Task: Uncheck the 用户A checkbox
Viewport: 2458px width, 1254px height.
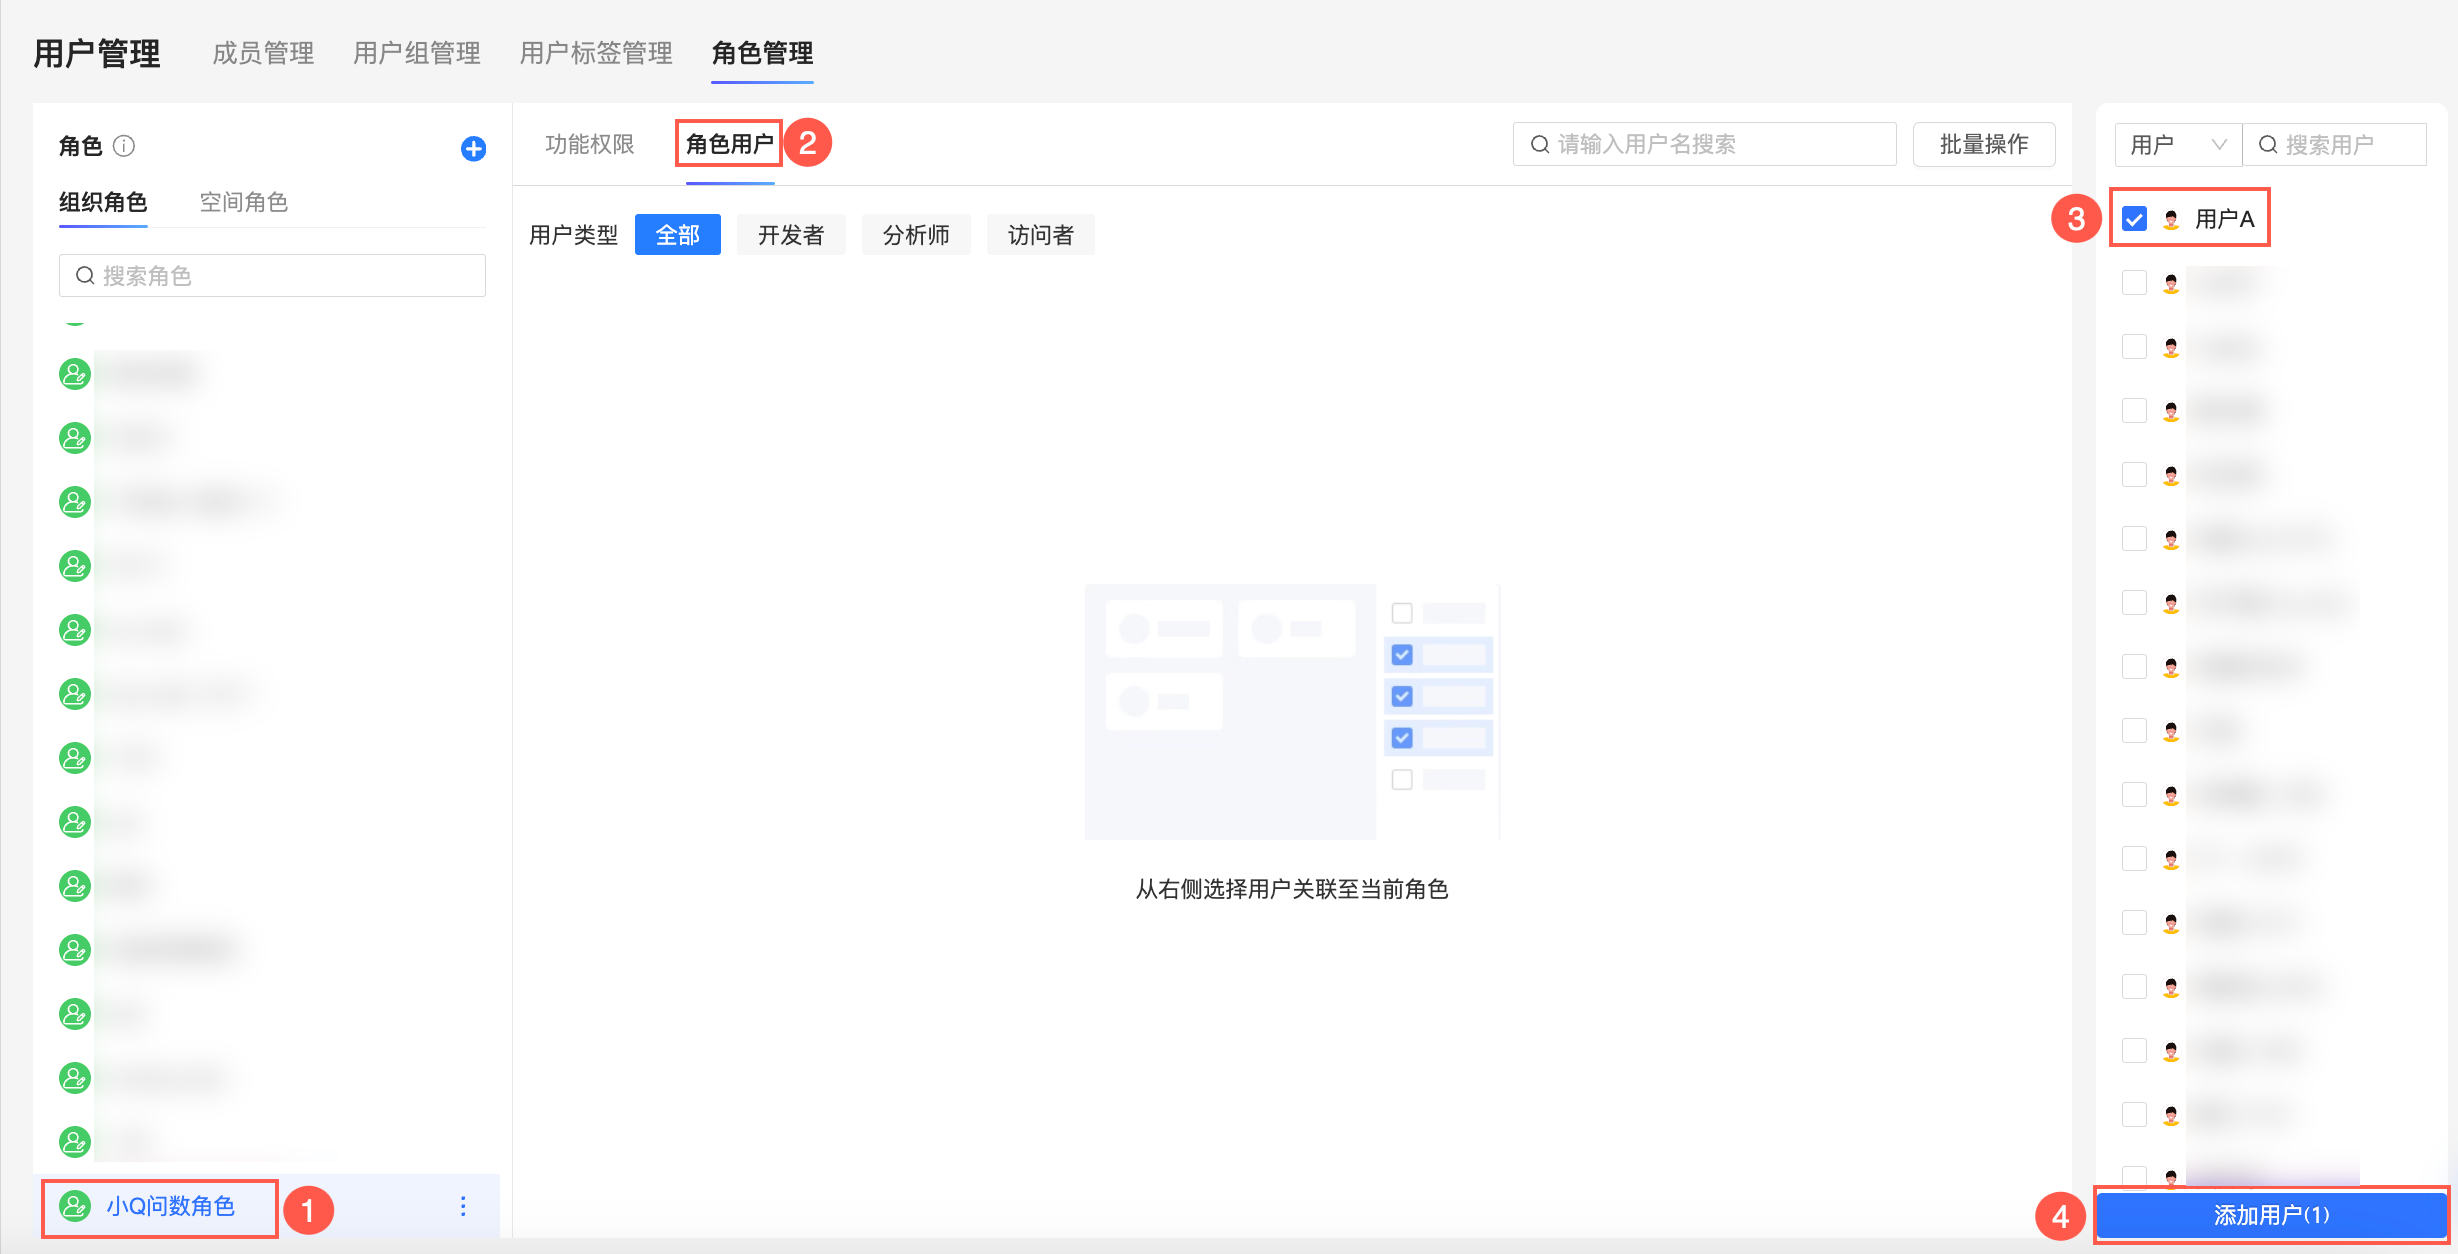Action: pos(2134,219)
